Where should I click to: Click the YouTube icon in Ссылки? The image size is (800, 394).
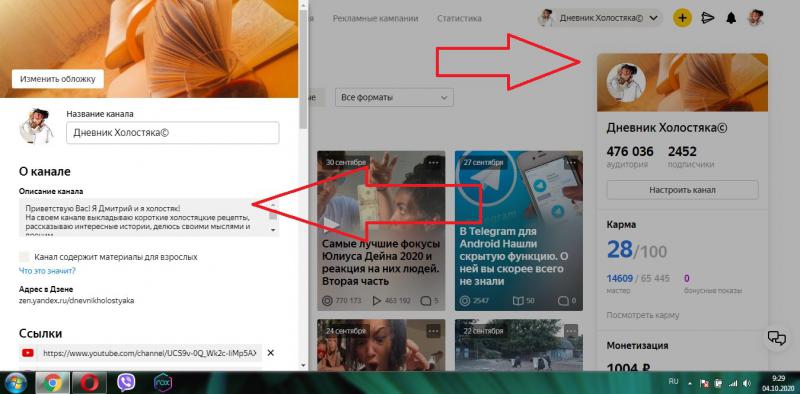pyautogui.click(x=28, y=353)
